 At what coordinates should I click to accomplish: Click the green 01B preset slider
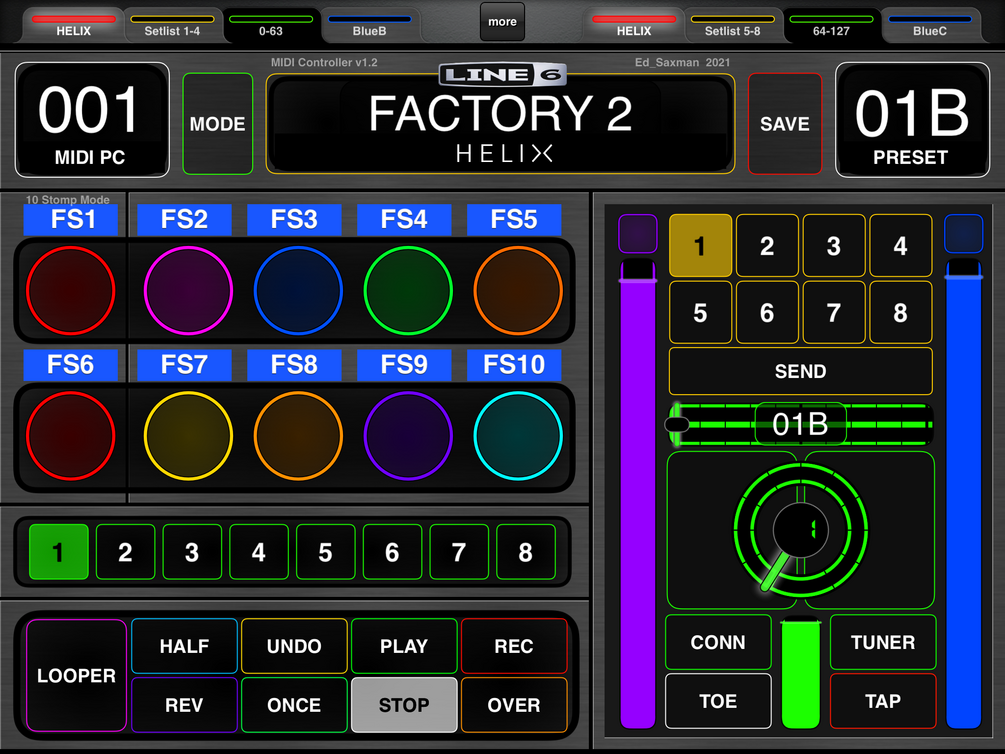[x=801, y=424]
